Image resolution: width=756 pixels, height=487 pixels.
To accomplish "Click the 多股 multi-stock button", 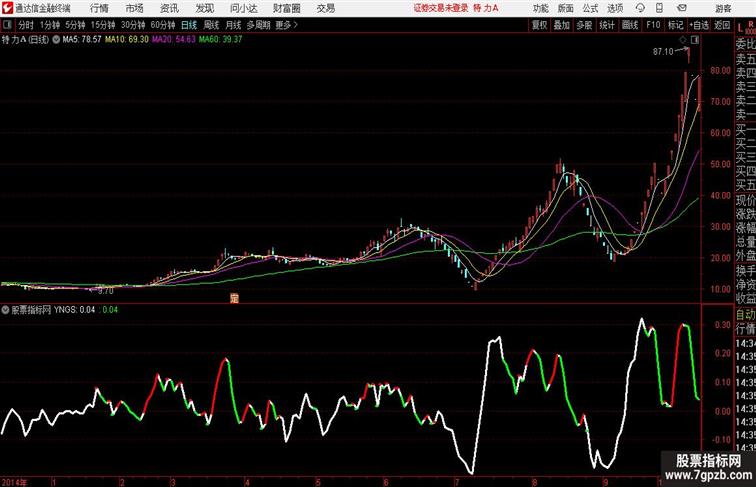I will click(584, 25).
